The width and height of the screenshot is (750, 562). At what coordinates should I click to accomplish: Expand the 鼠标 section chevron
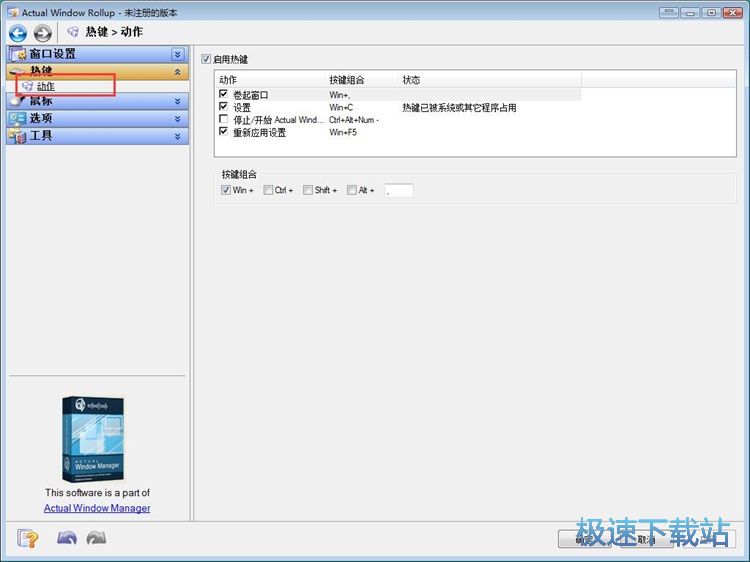point(178,101)
